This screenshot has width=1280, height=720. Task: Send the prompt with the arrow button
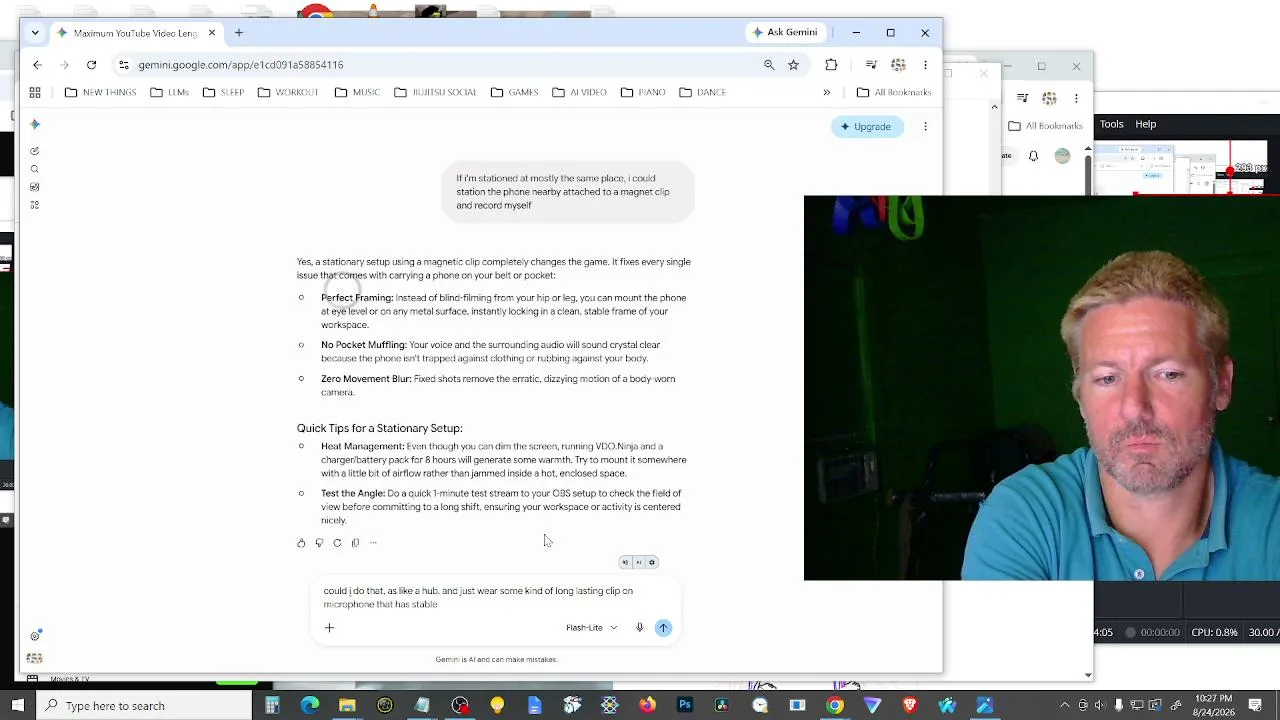[x=663, y=628]
